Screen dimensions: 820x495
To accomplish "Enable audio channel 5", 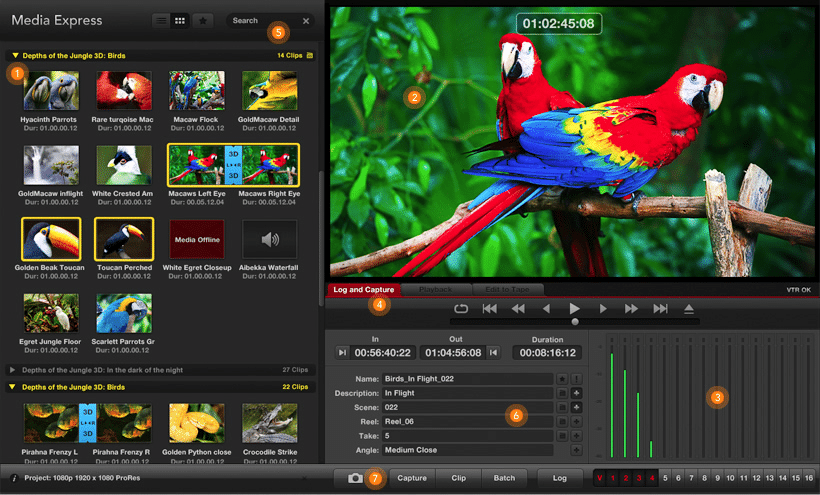I will click(x=665, y=478).
